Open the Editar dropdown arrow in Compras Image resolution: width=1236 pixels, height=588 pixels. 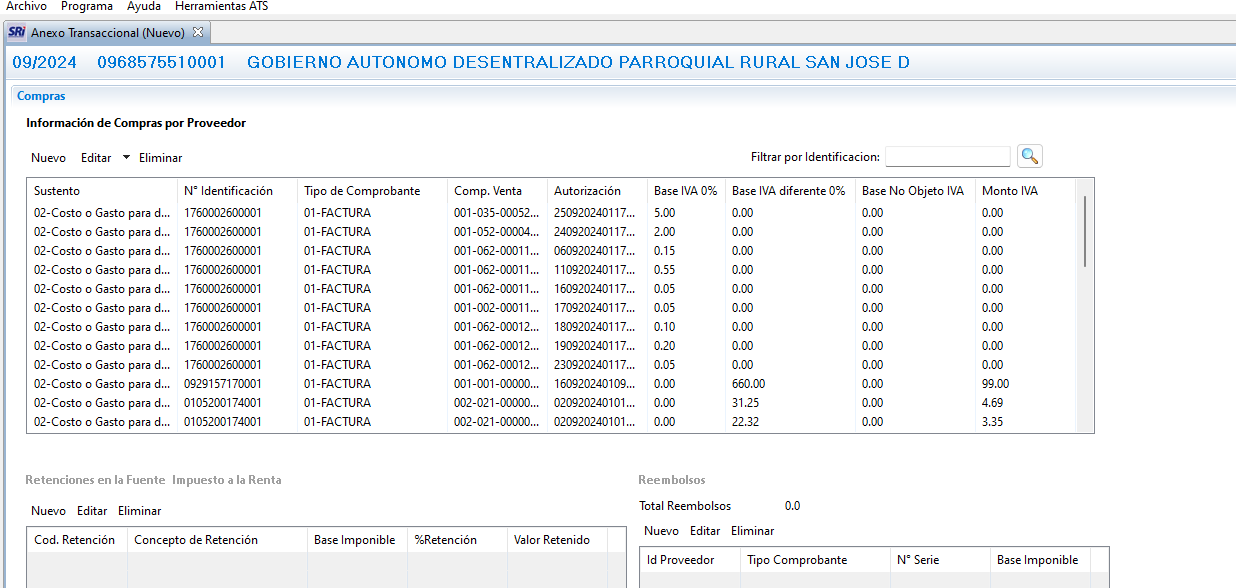[x=126, y=157]
